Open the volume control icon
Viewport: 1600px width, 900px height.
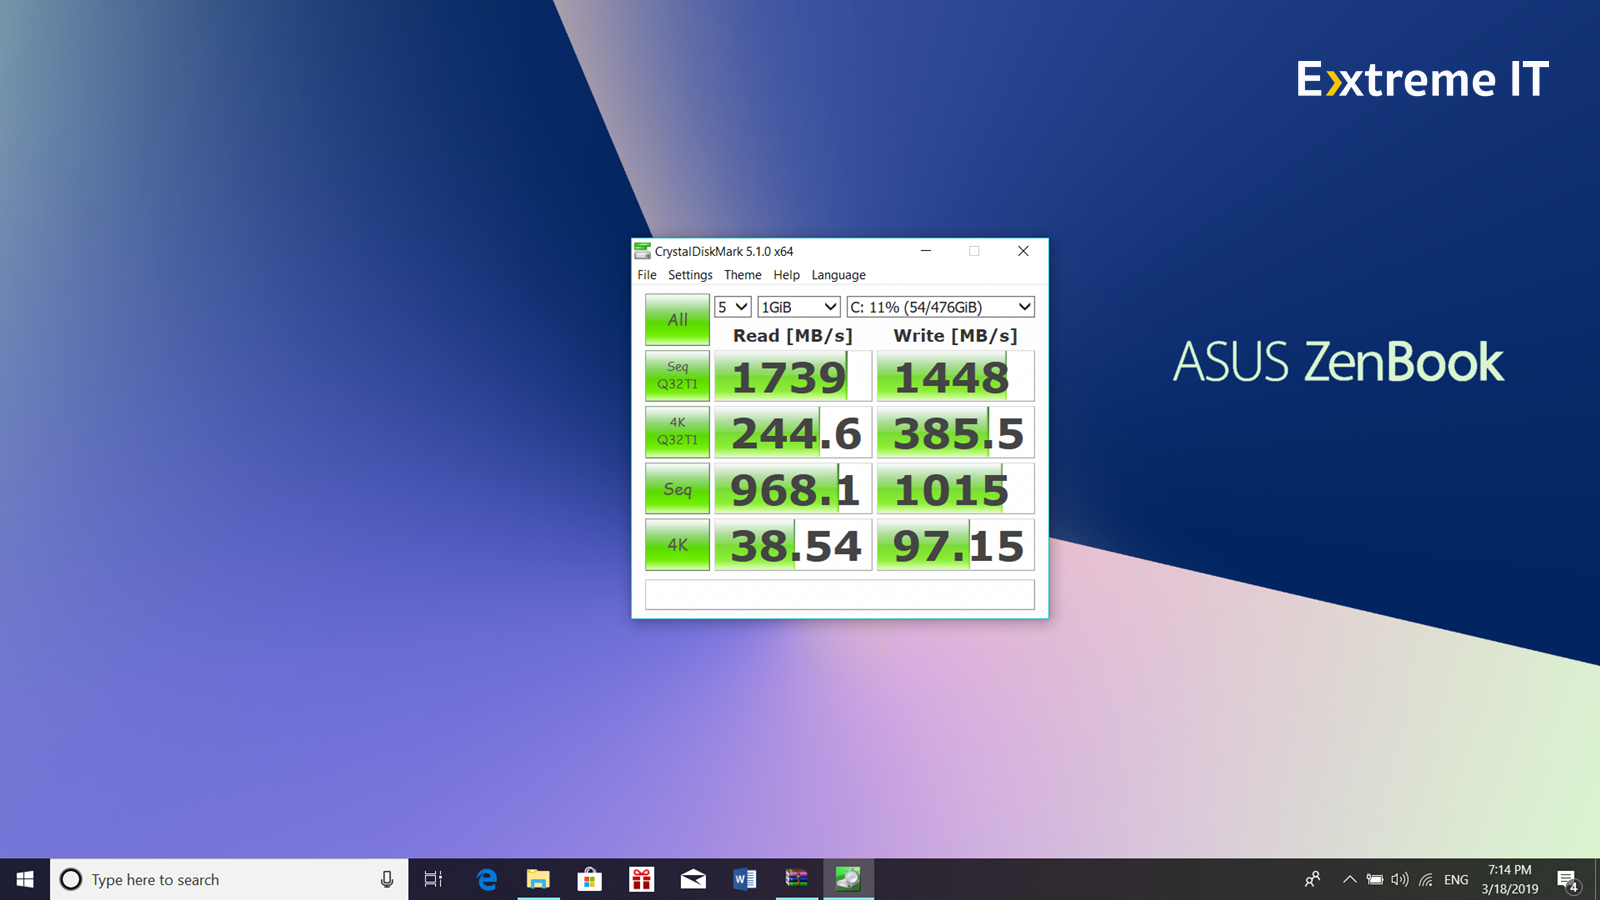[x=1400, y=879]
